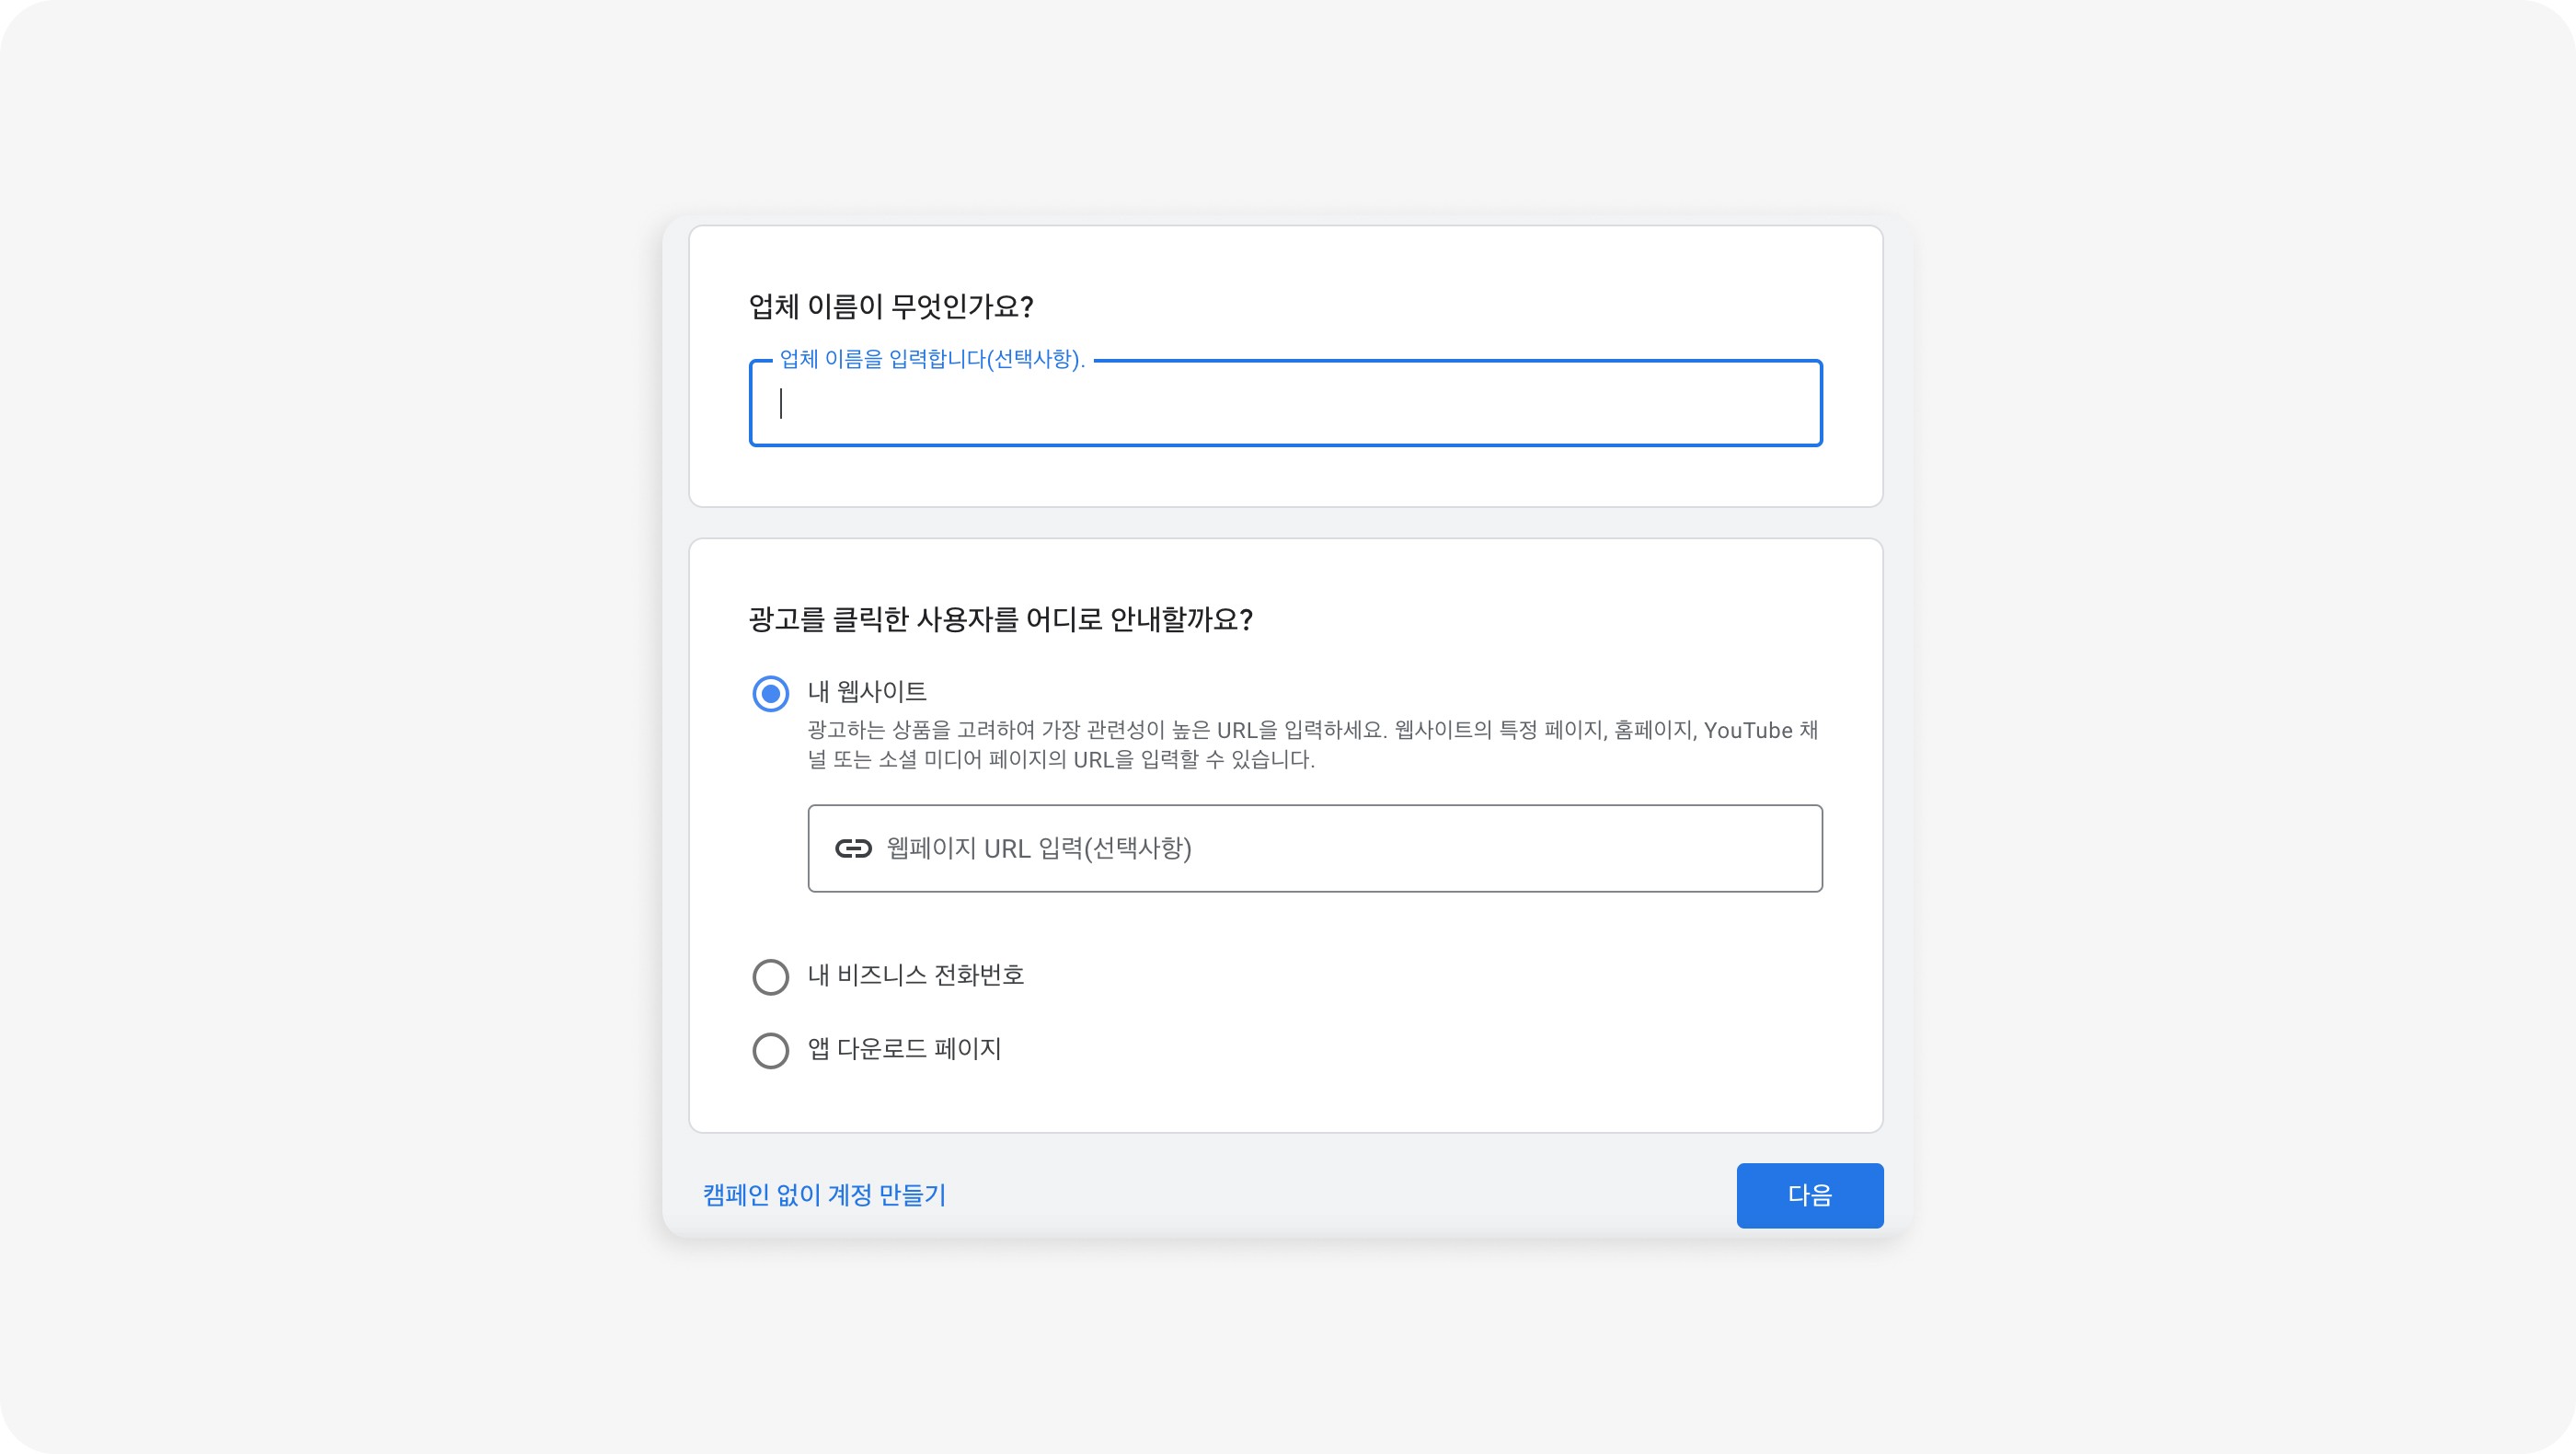Click the 다음 button
This screenshot has width=2576, height=1454.
click(x=1810, y=1195)
